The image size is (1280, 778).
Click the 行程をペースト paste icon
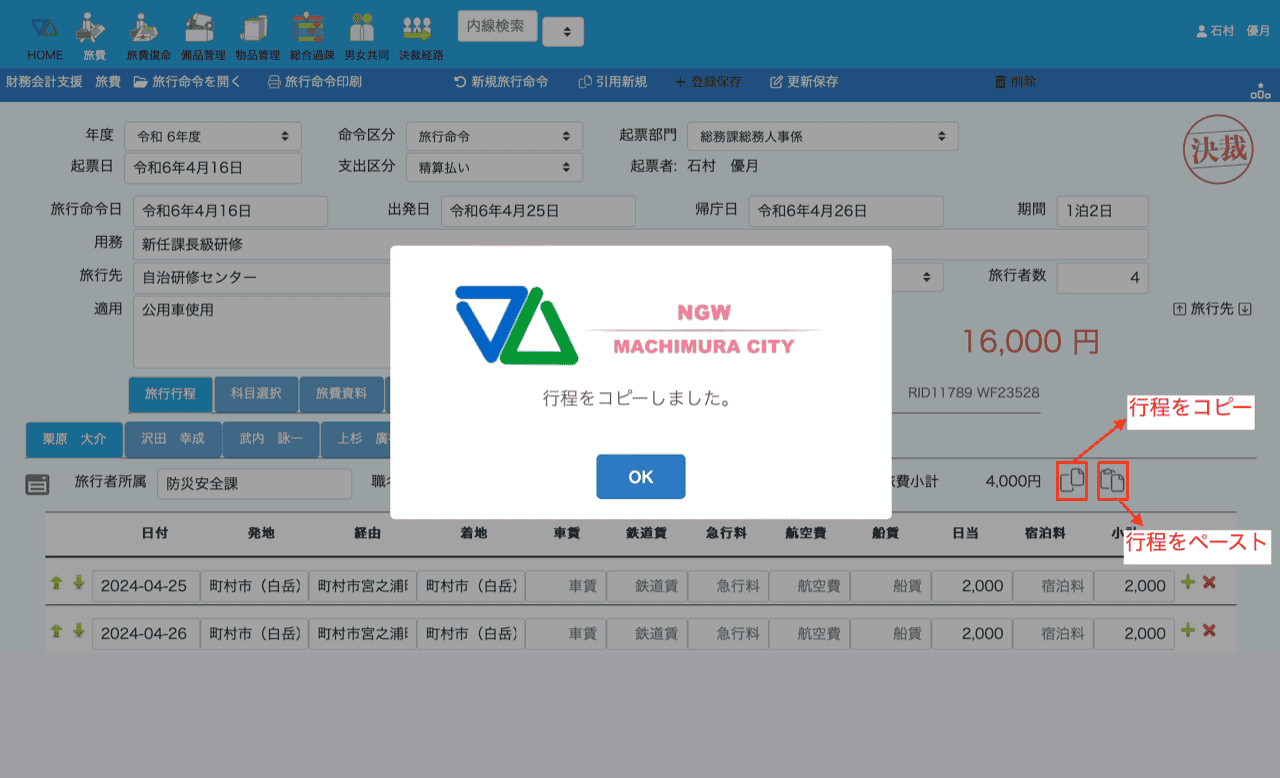pyautogui.click(x=1113, y=481)
